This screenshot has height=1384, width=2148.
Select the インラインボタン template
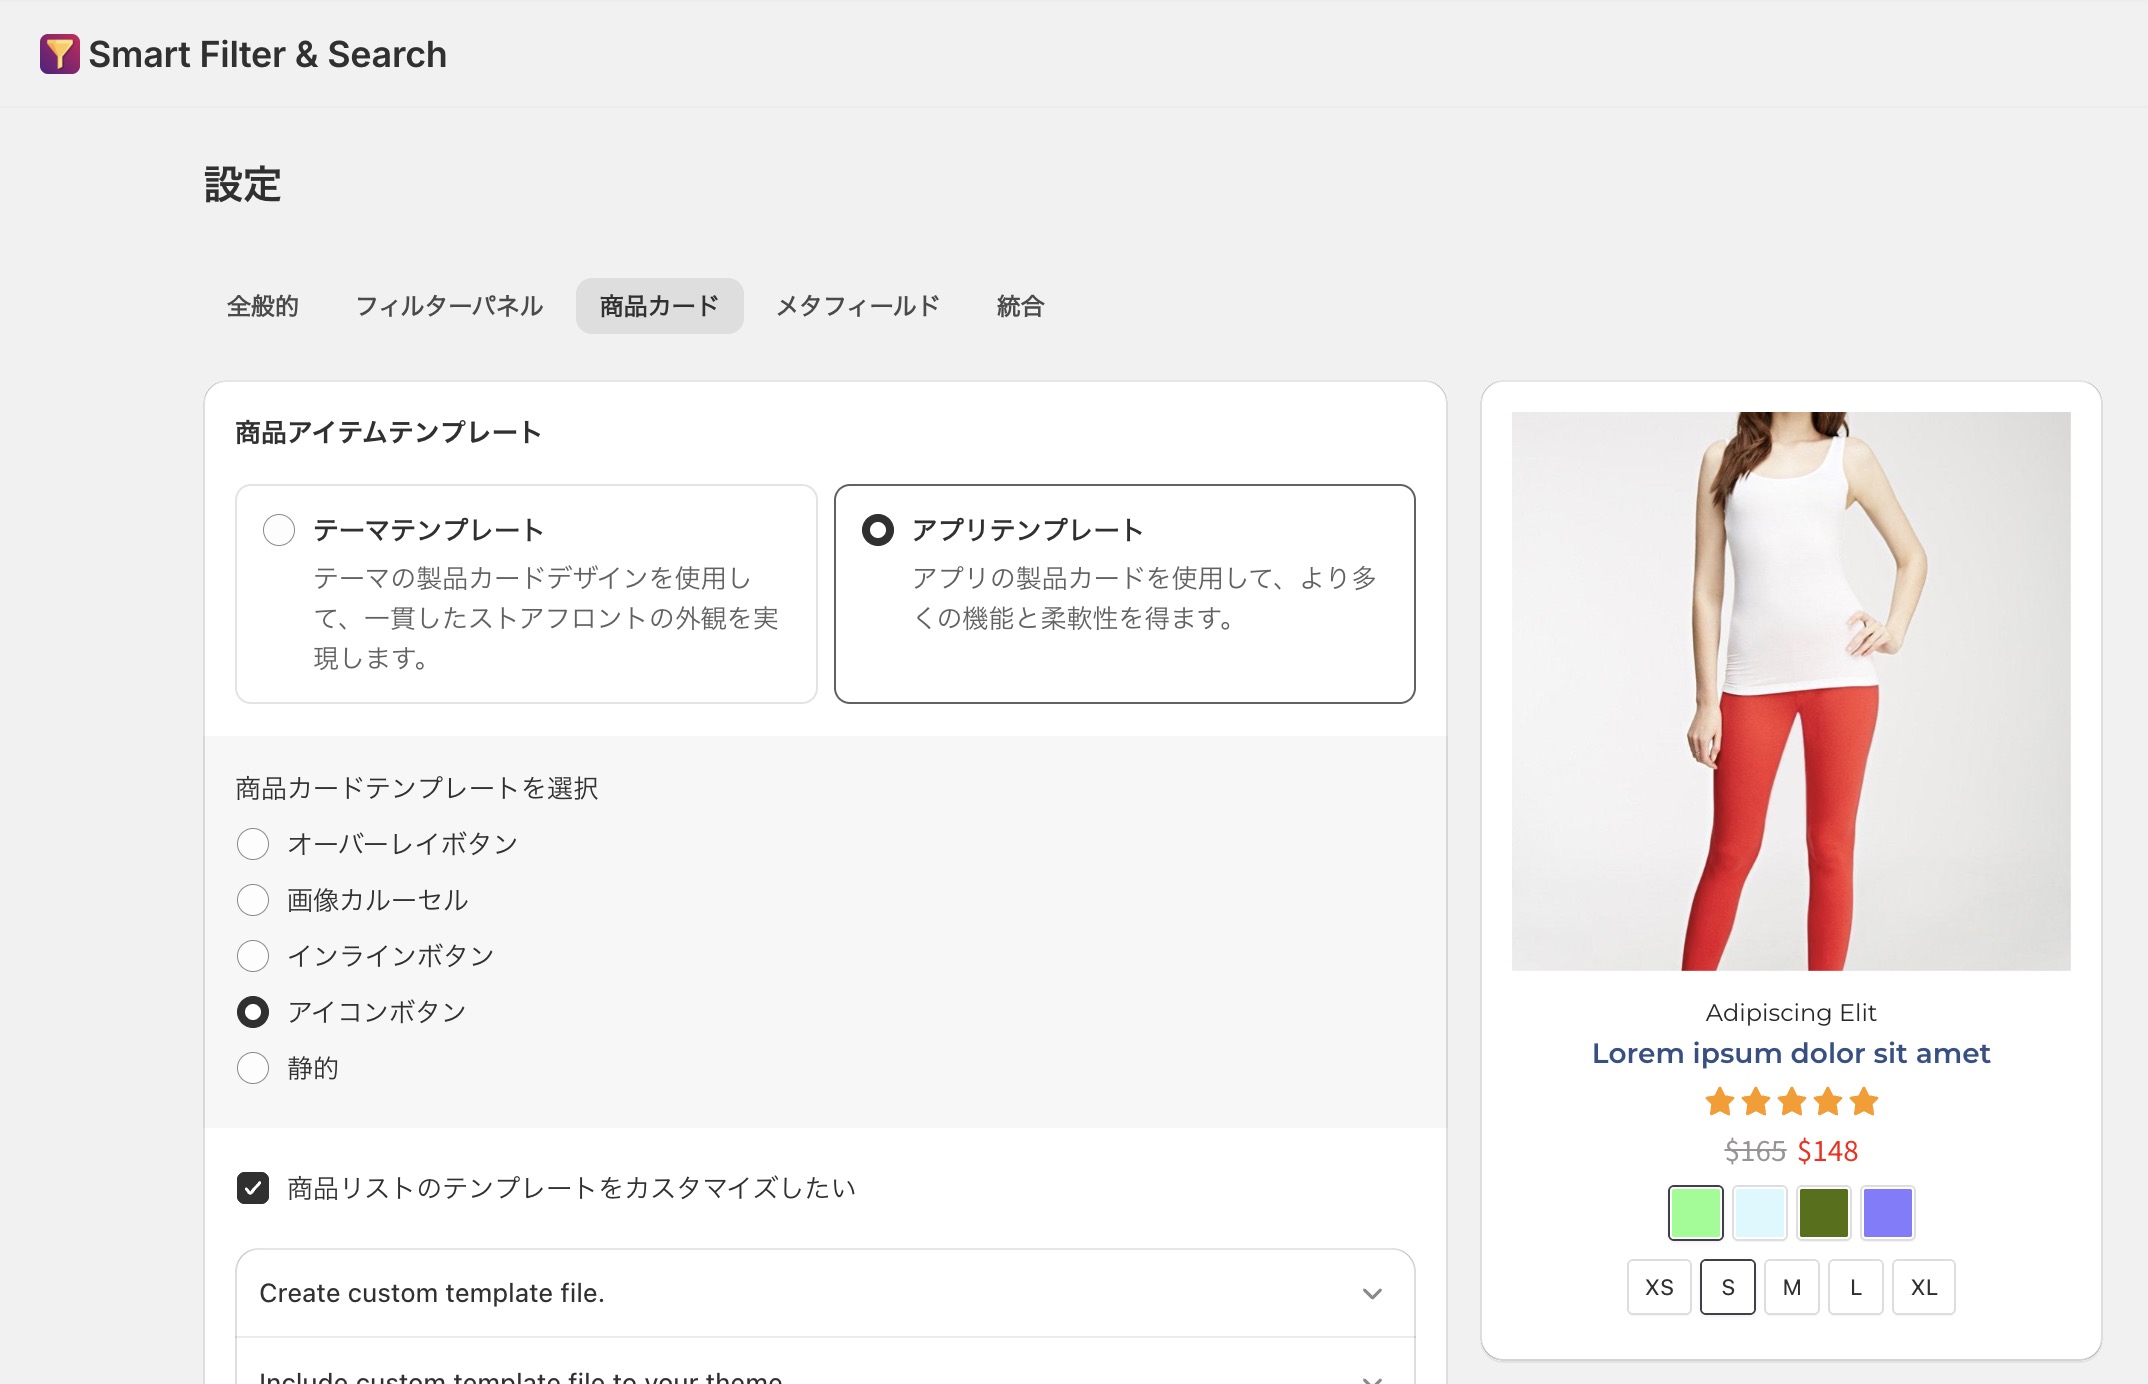tap(253, 956)
